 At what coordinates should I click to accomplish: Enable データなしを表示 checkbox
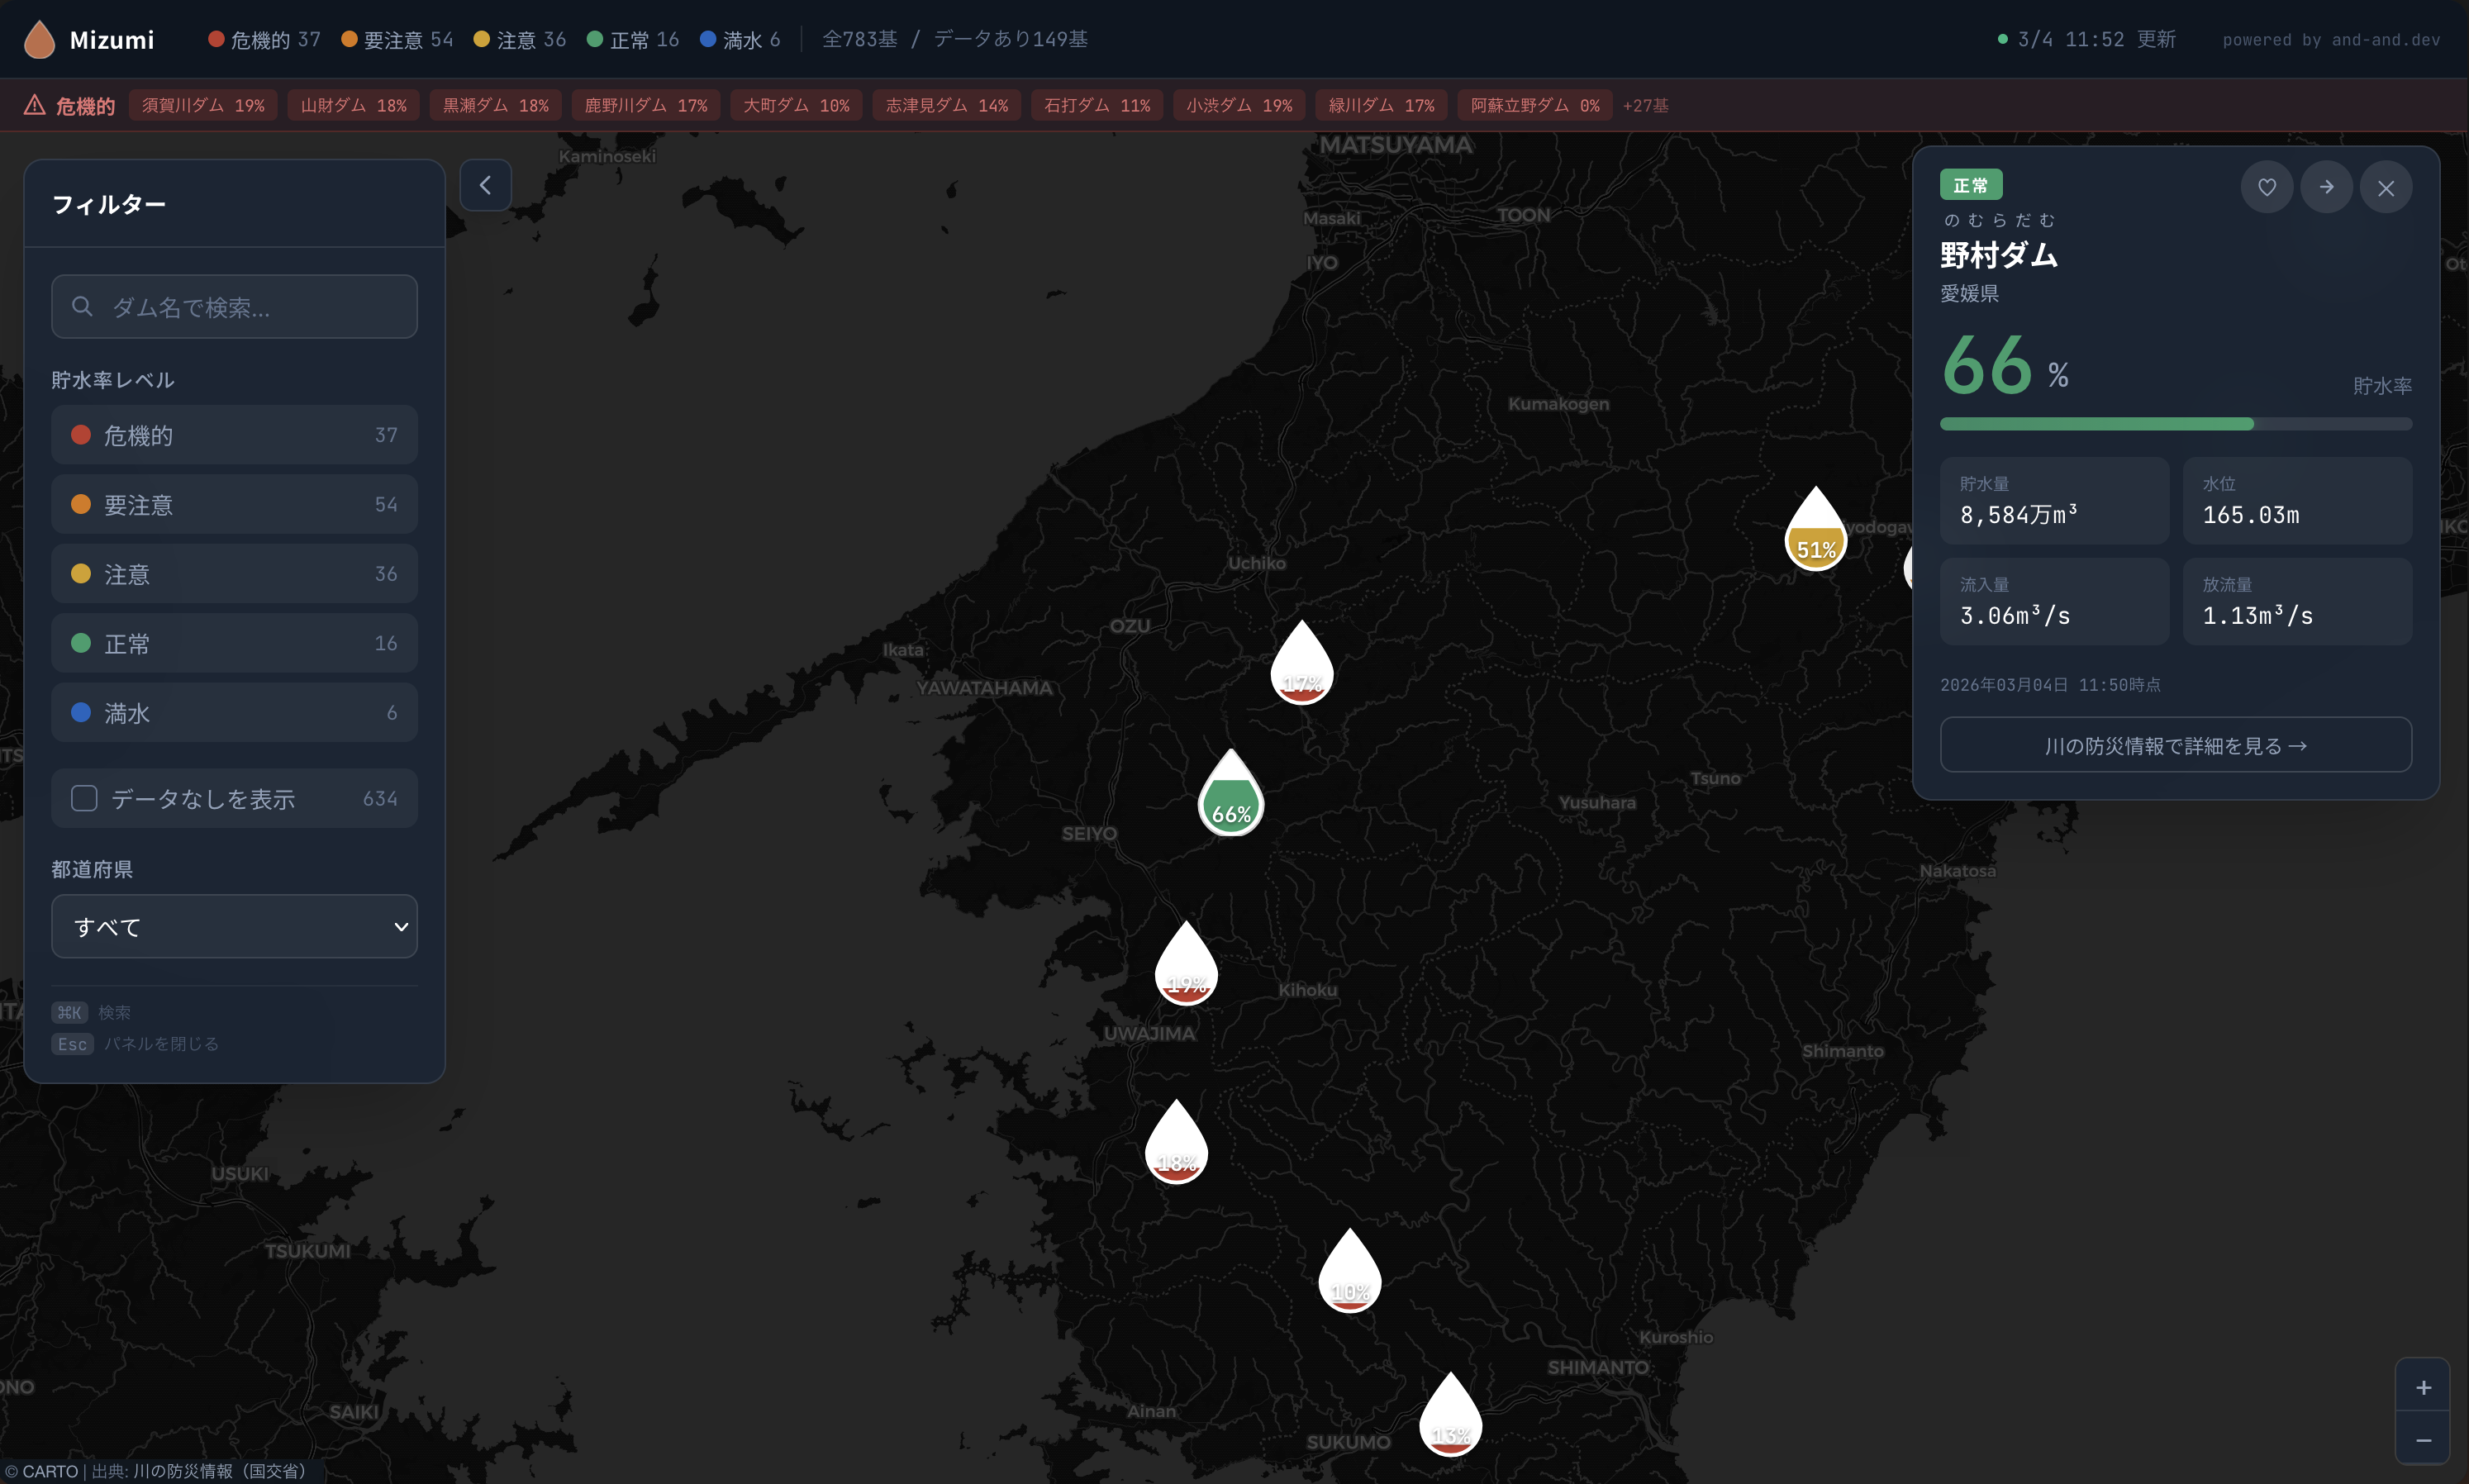tap(84, 798)
